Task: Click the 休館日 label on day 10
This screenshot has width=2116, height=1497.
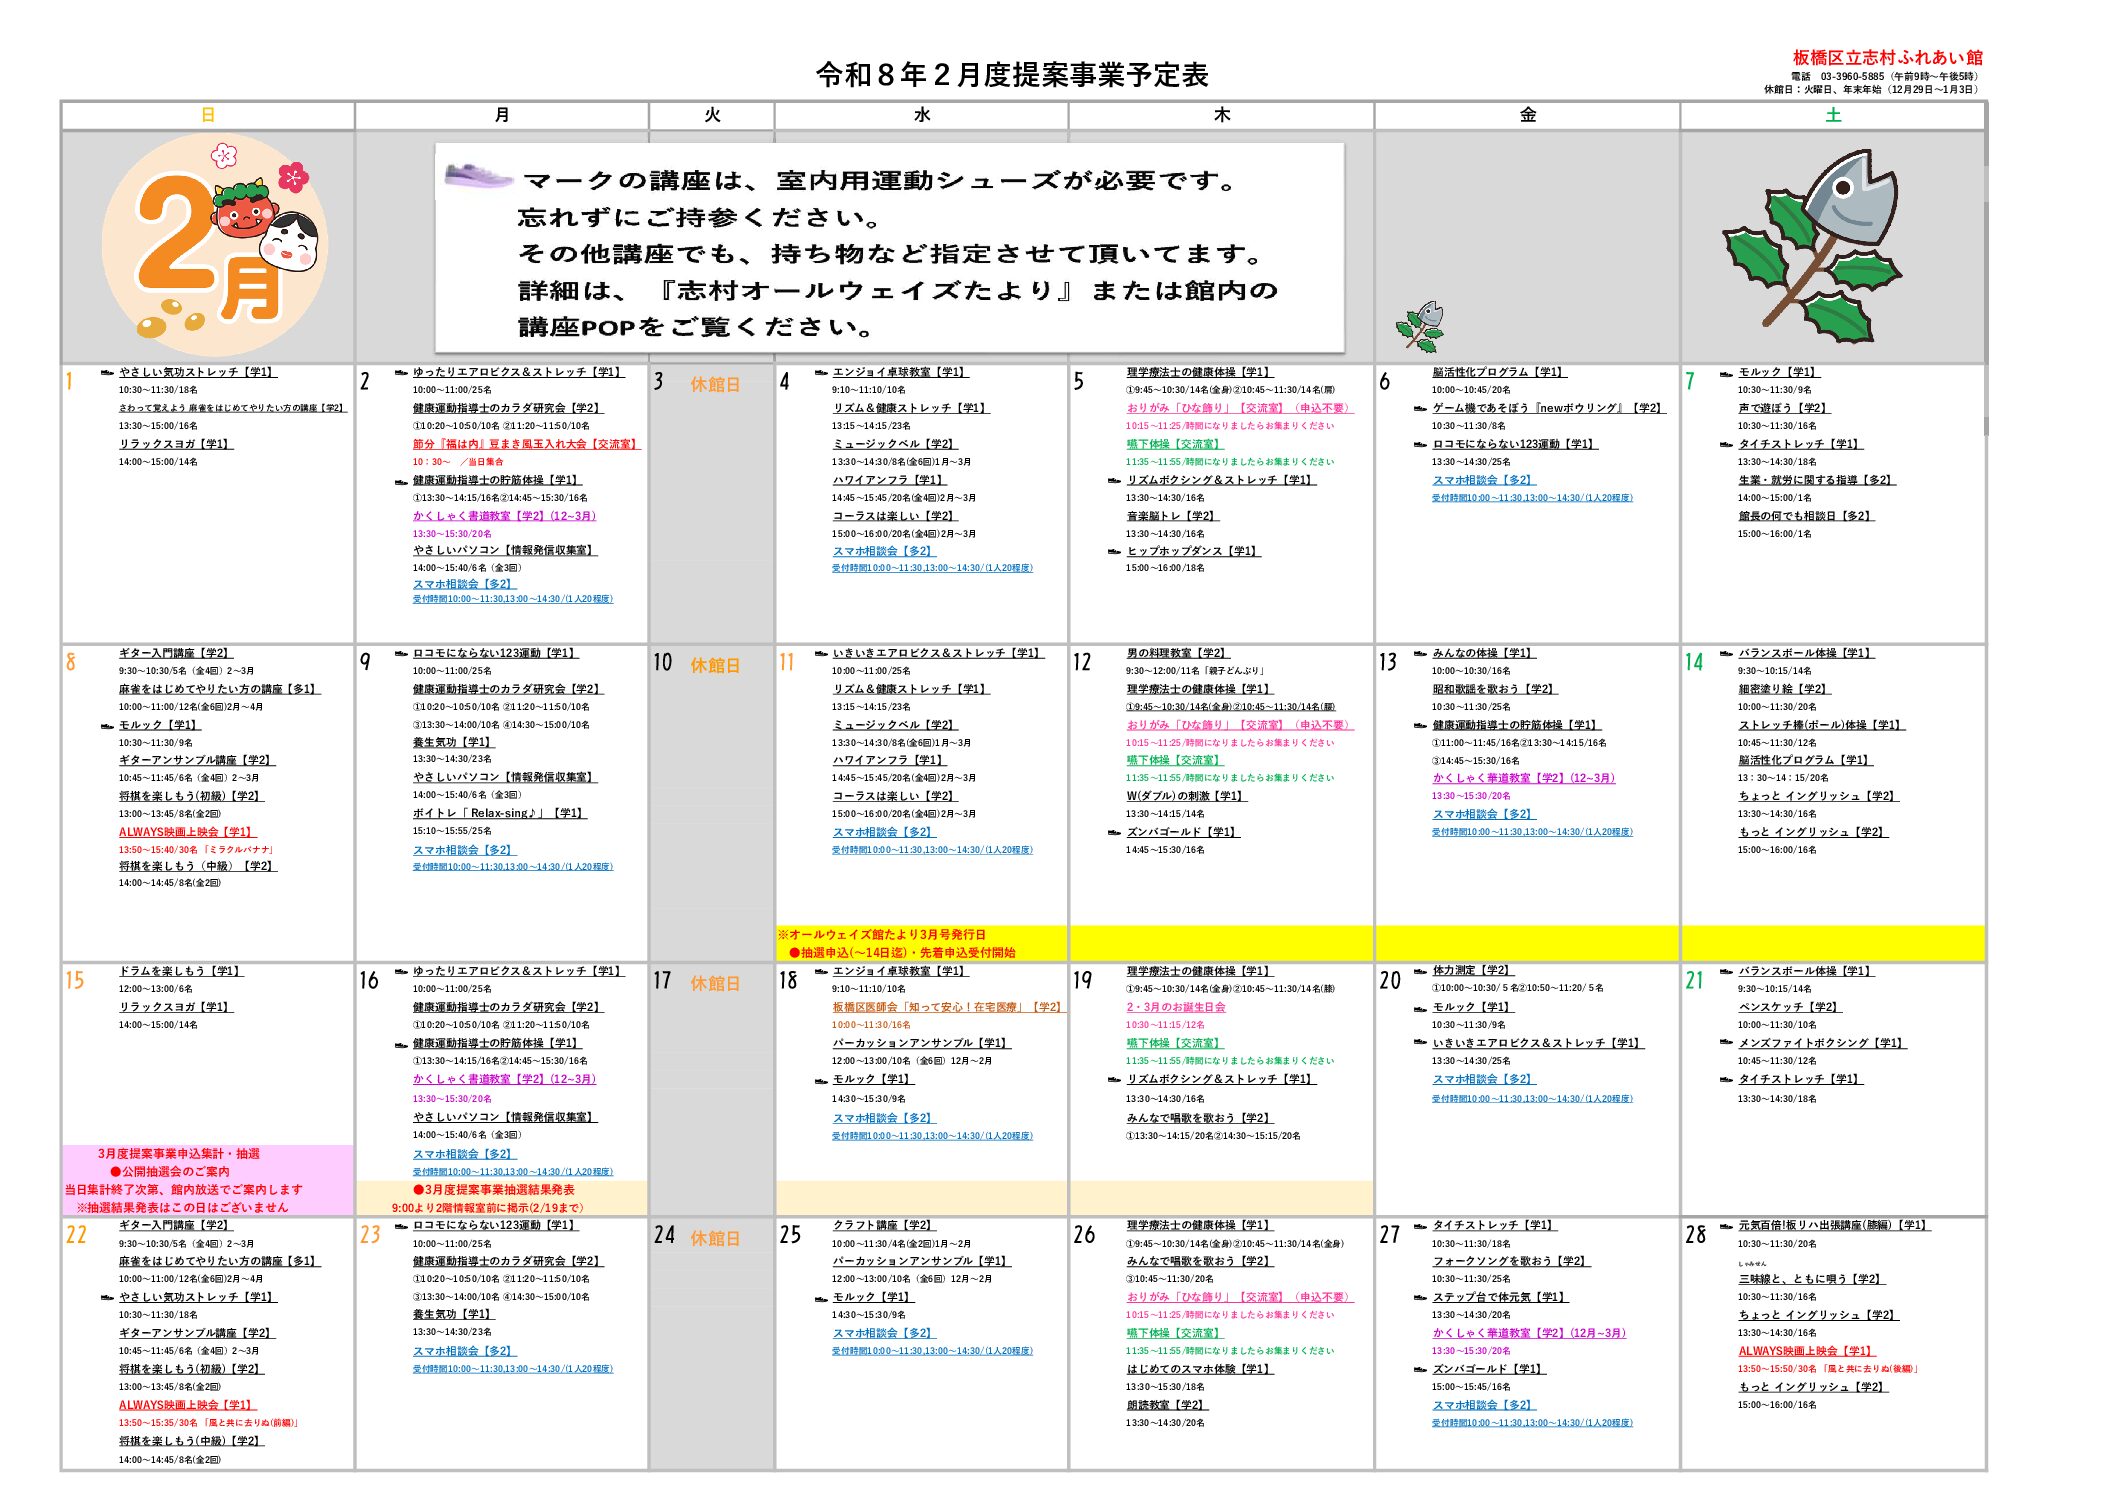Action: [715, 665]
